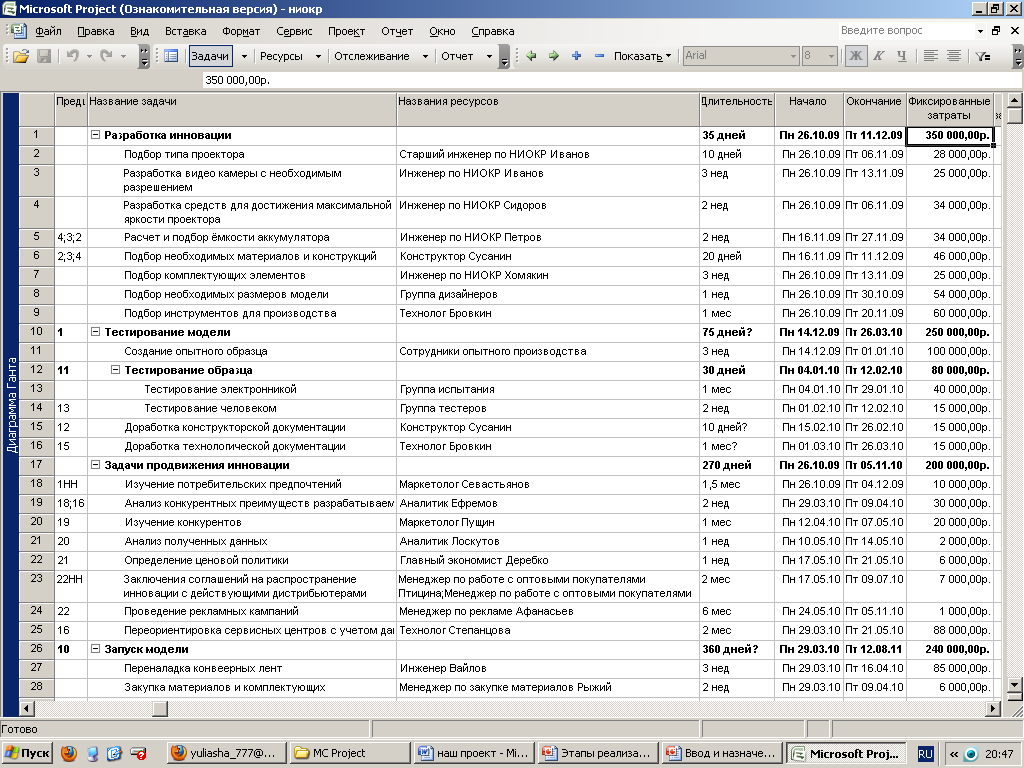Open the dropdown arrow next to Задачи
This screenshot has width=1024, height=768.
(244, 56)
